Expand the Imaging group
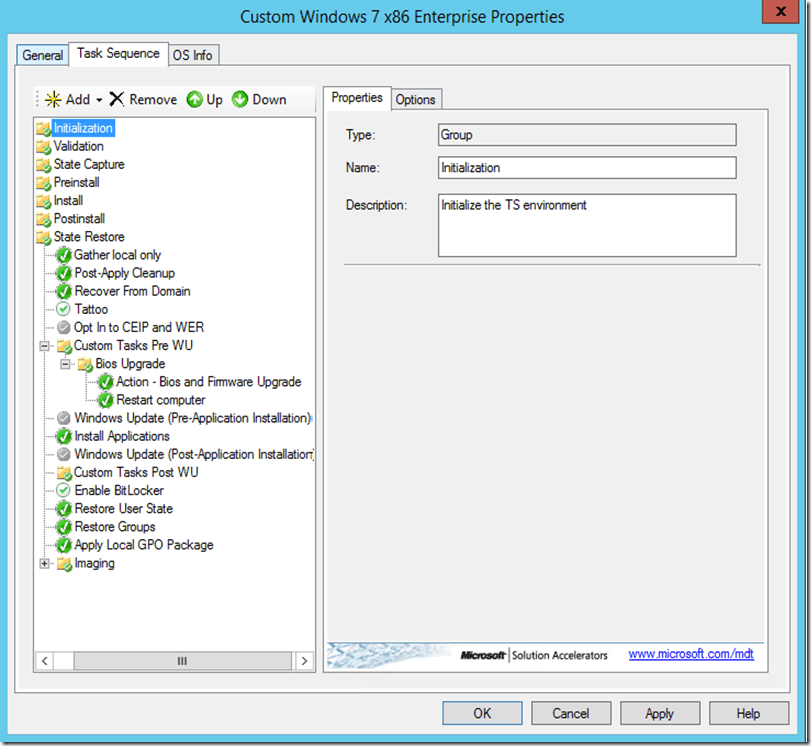This screenshot has width=811, height=746. click(44, 564)
